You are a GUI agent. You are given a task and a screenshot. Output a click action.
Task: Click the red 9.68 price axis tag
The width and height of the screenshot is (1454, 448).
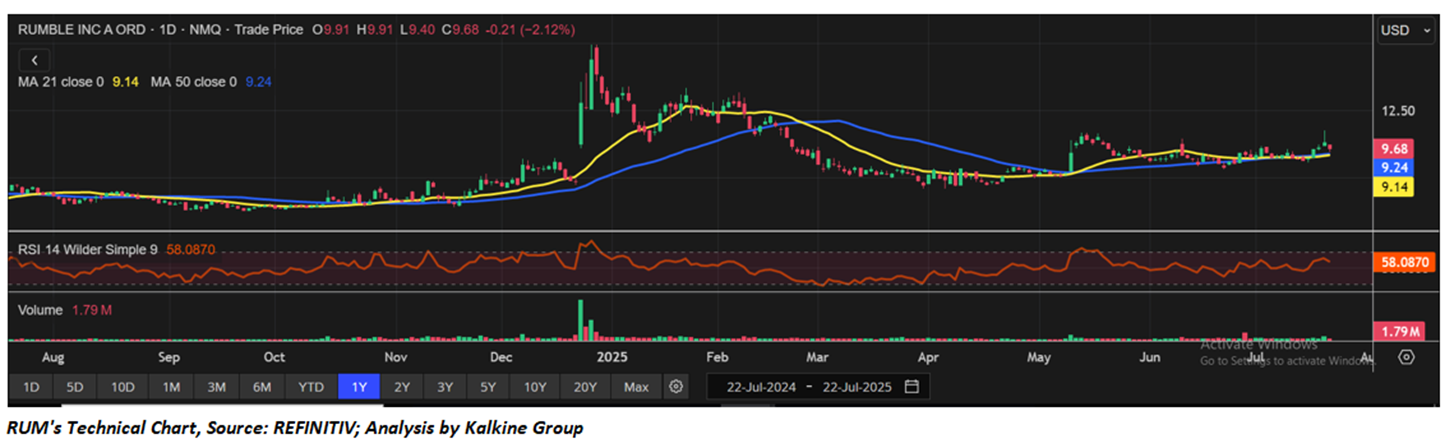point(1394,148)
